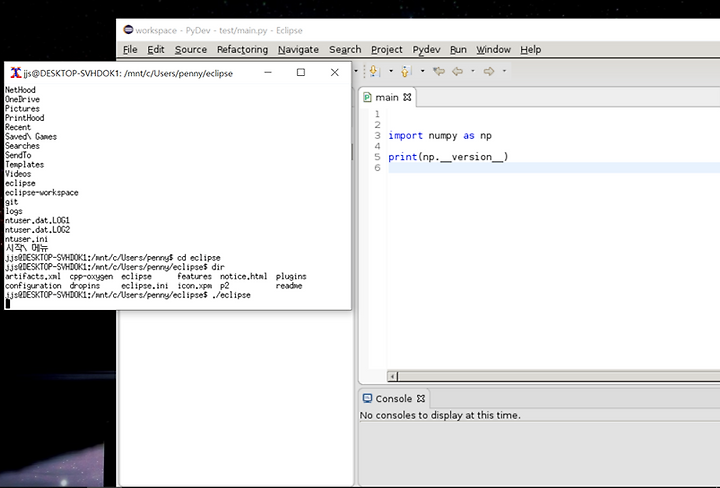This screenshot has width=720, height=488.
Task: Open the File menu
Action: tap(130, 50)
